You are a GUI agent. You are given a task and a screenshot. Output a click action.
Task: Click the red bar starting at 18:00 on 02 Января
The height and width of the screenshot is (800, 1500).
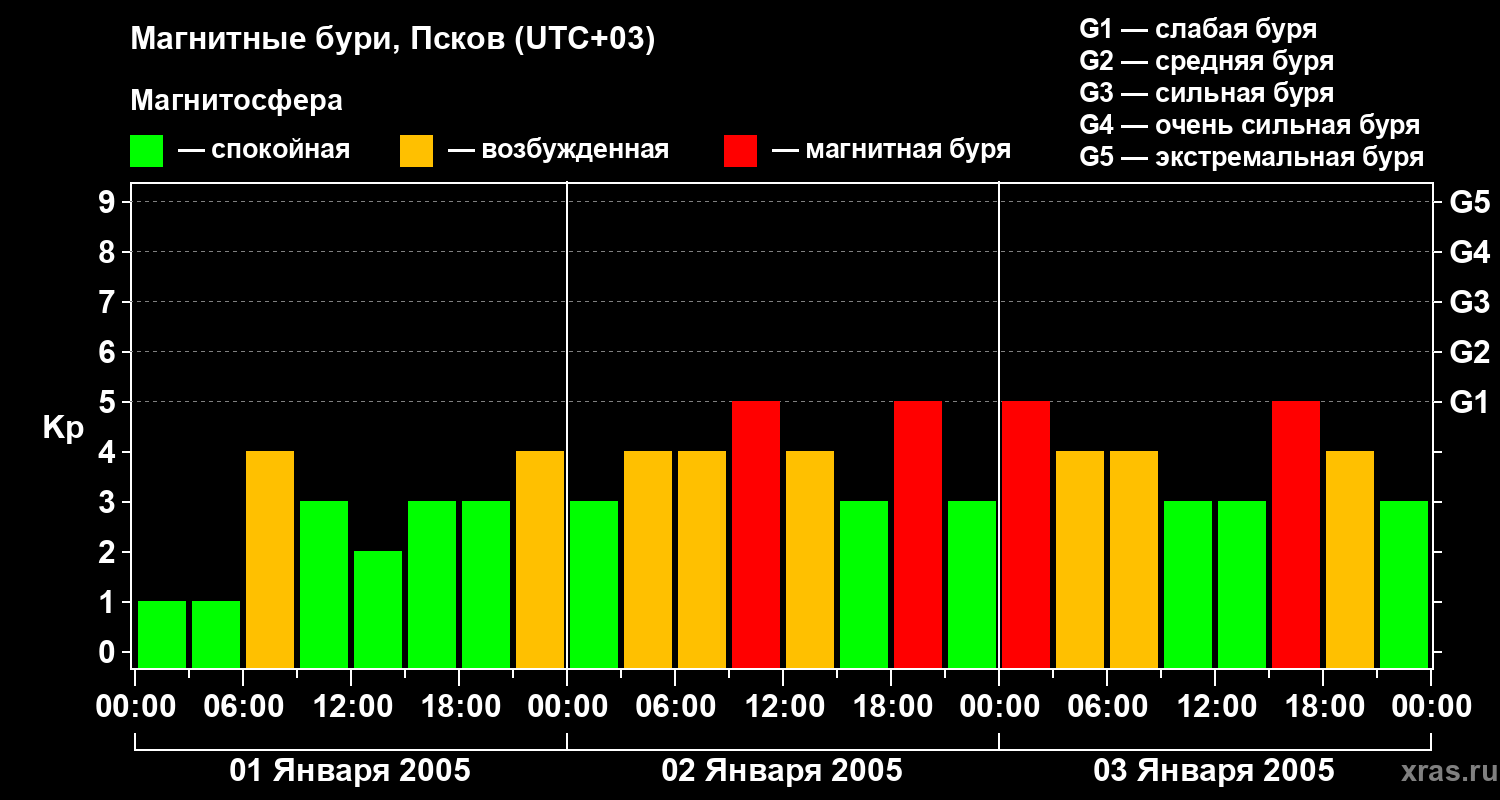pos(918,533)
